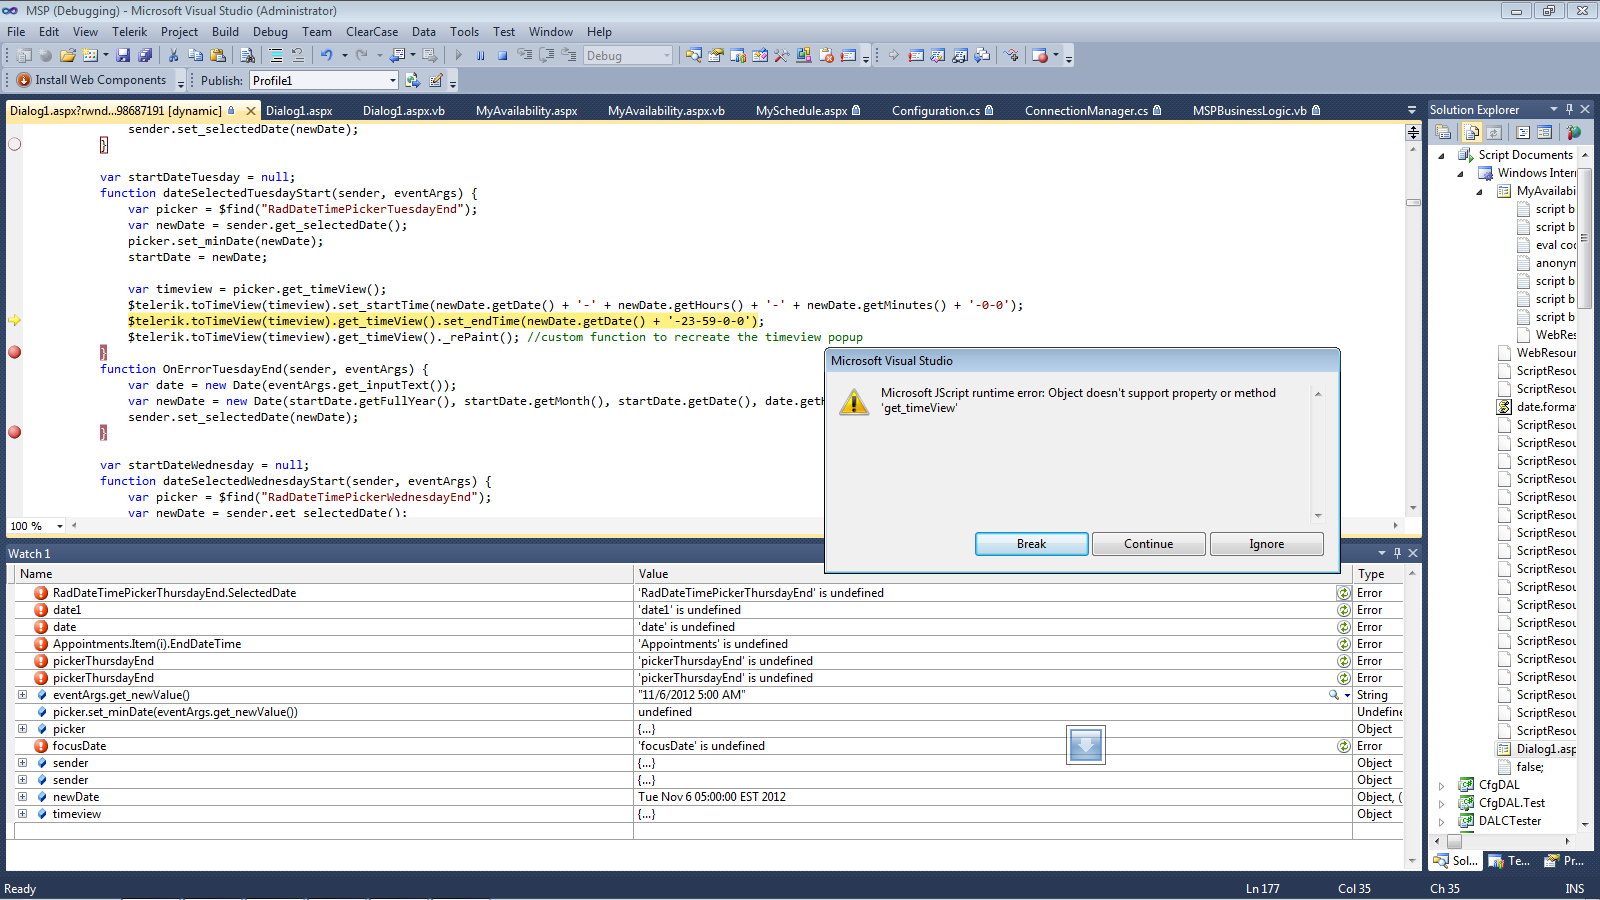Click the Break button in error dialog
Screen dimensions: 1600x900
pos(1031,544)
